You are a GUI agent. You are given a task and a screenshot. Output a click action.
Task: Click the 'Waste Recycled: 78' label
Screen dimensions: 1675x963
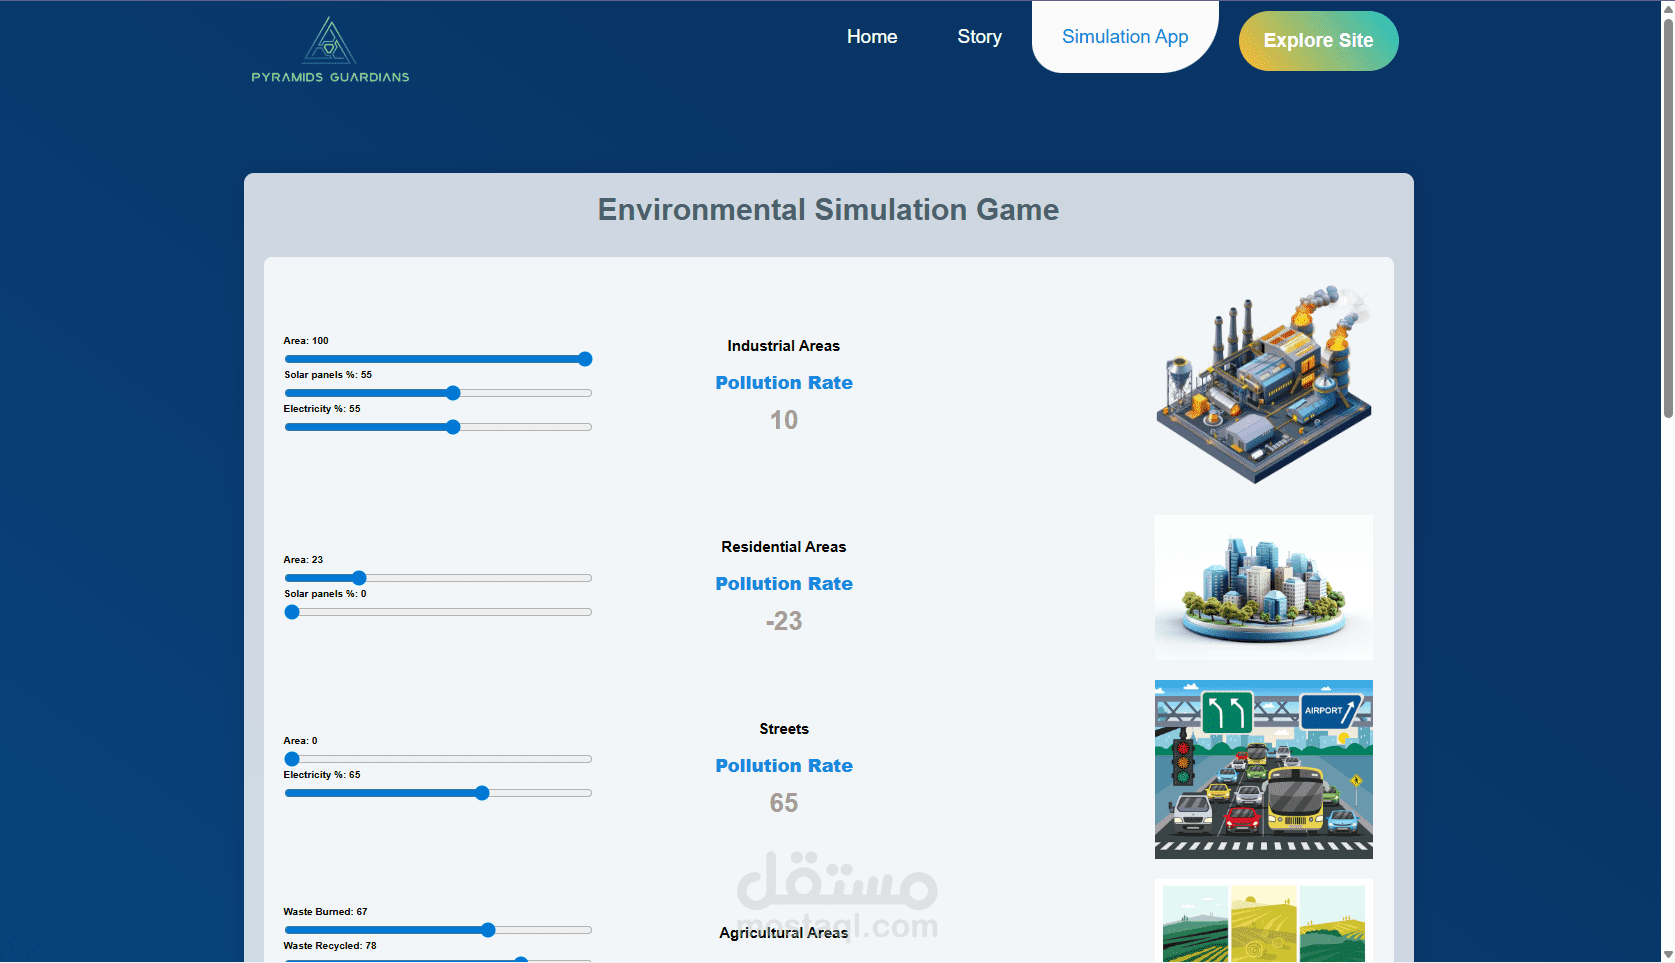click(x=330, y=946)
